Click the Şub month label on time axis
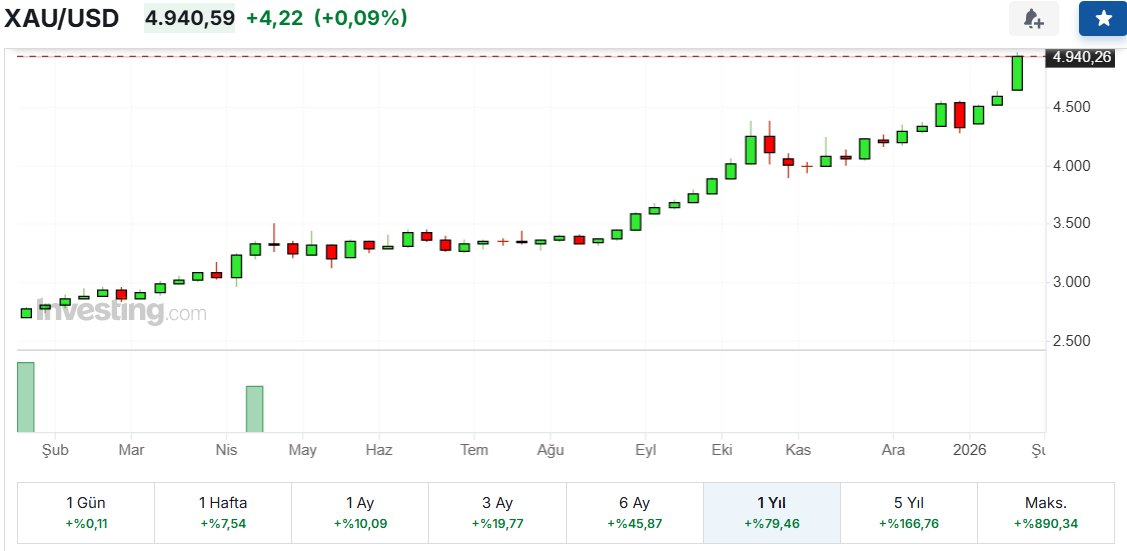 [x=56, y=450]
